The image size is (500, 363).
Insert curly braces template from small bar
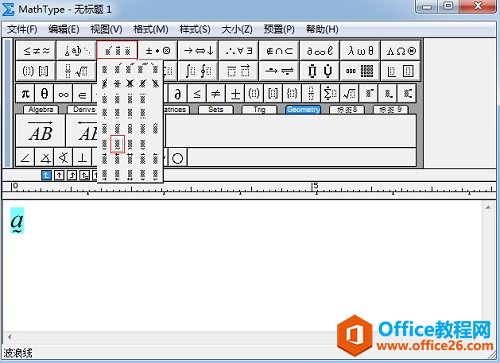(x=292, y=94)
